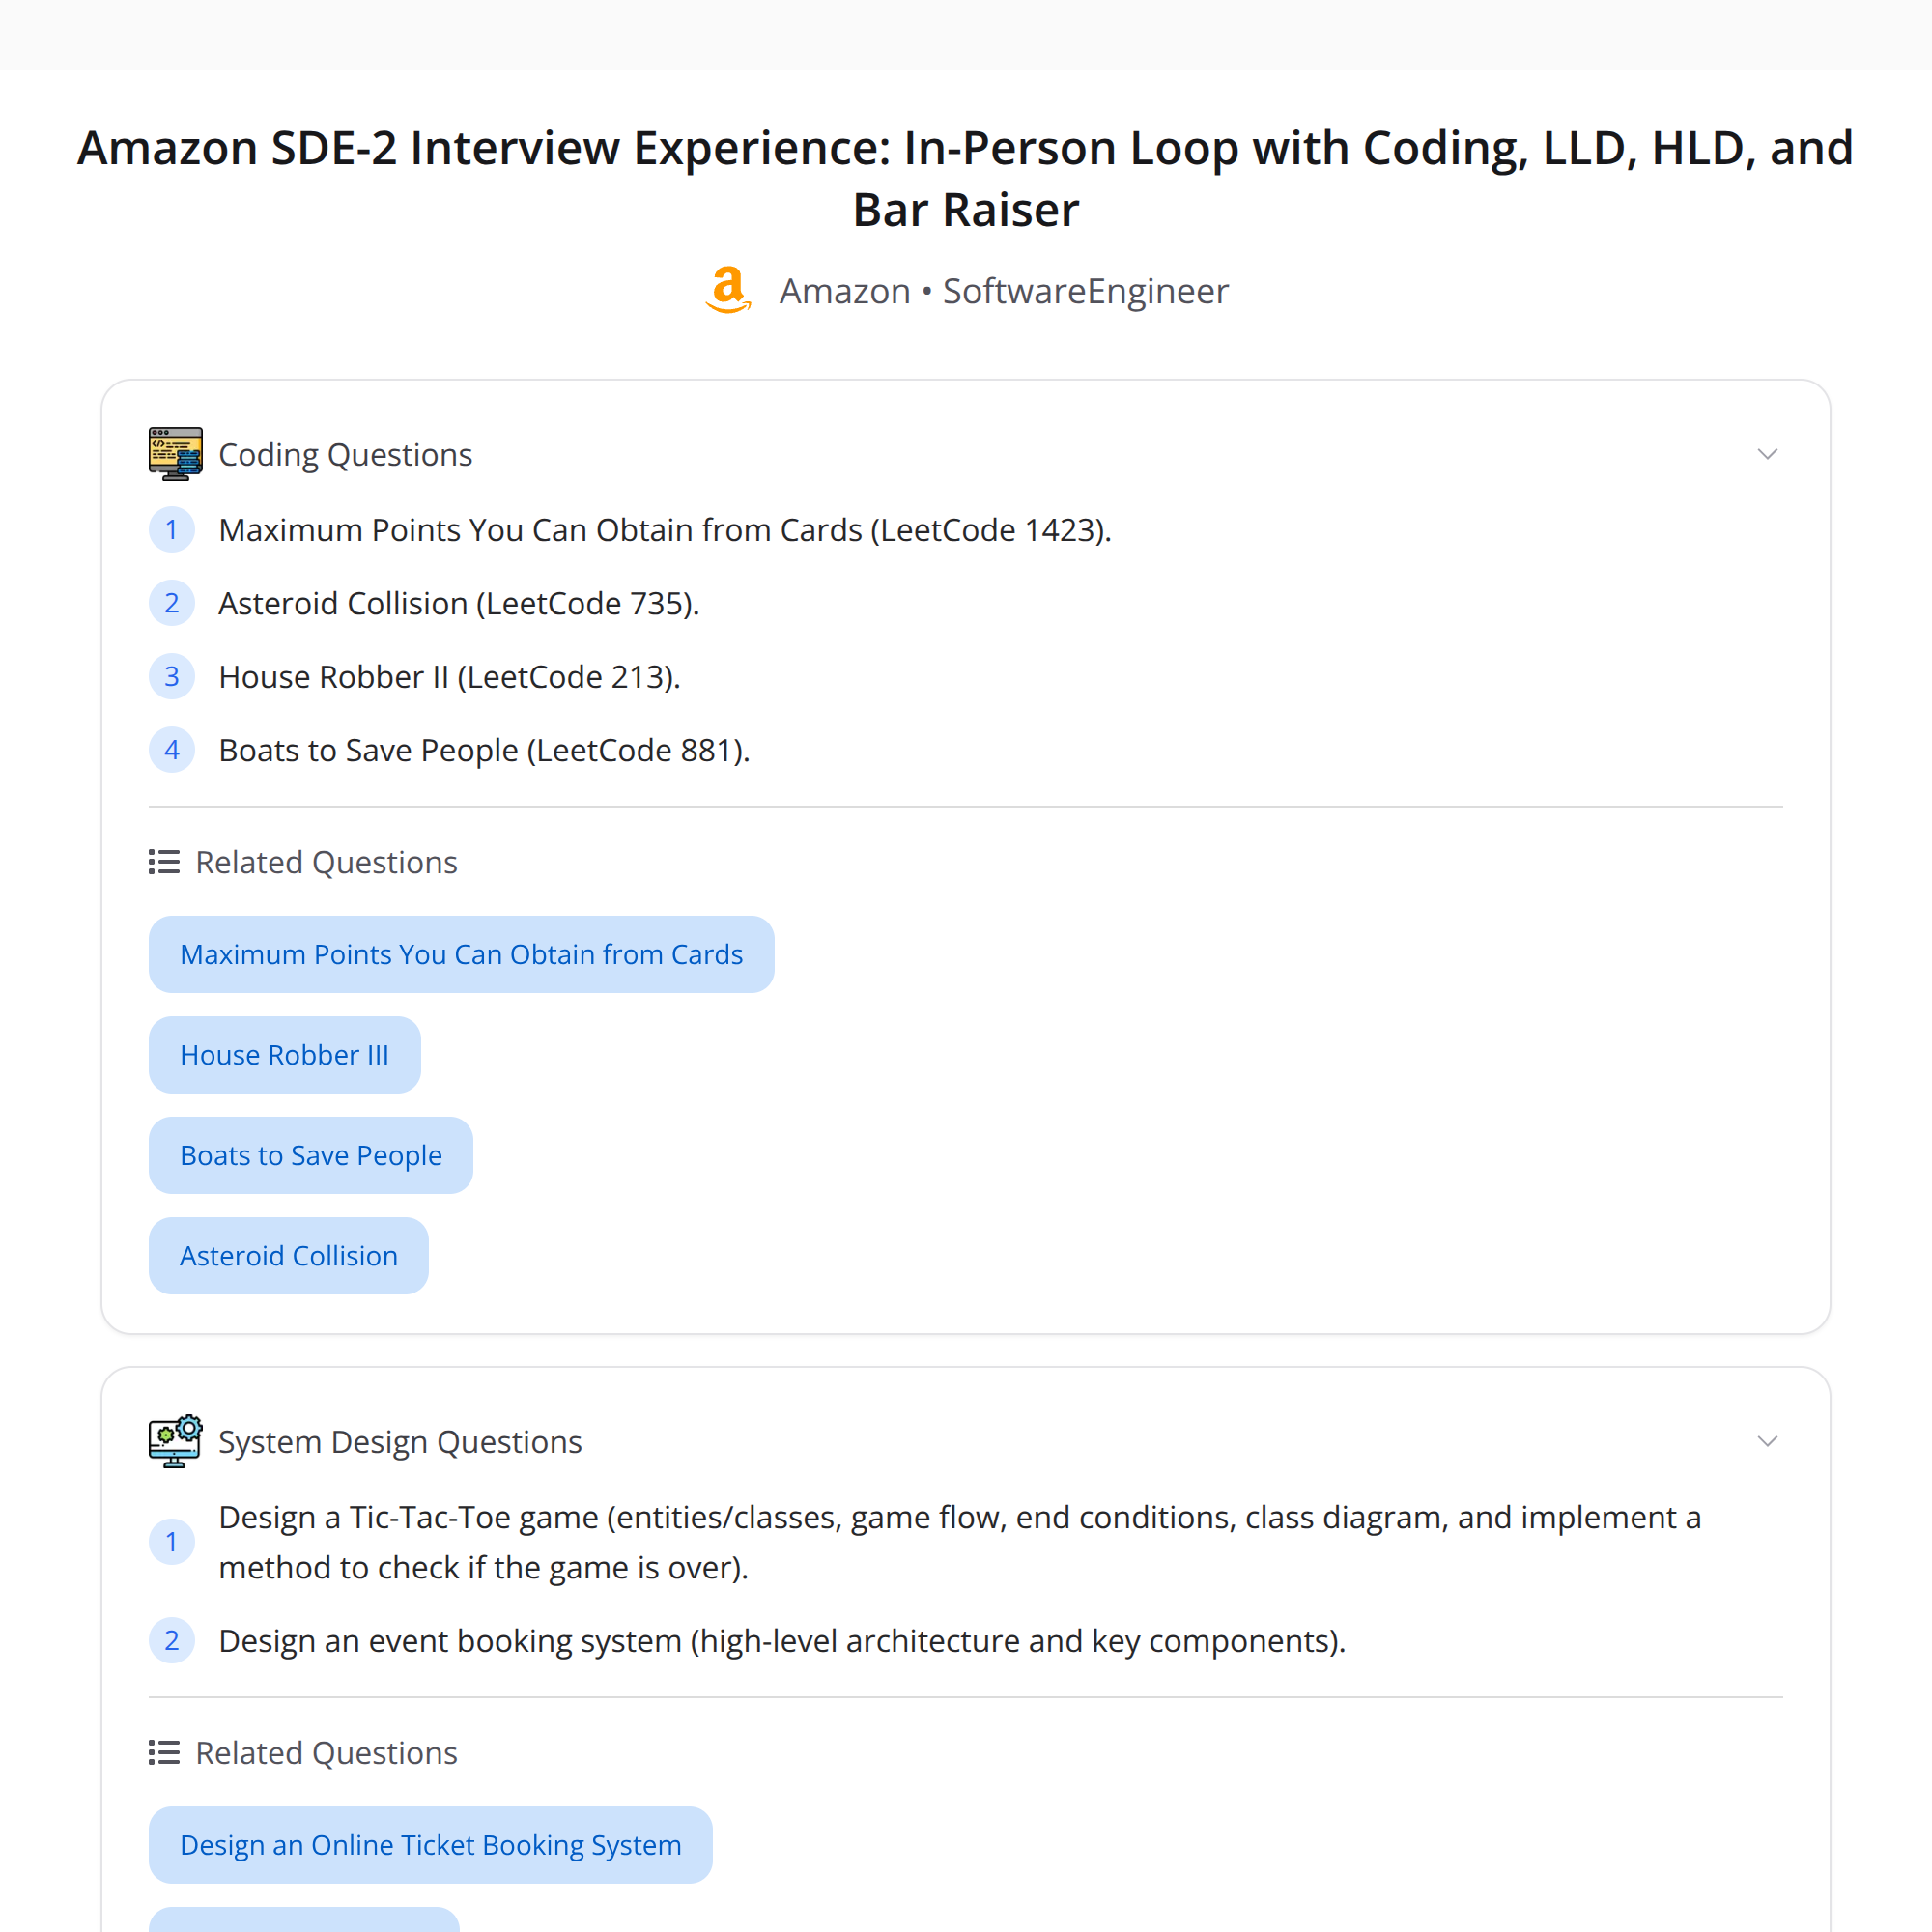This screenshot has height=1932, width=1932.
Task: Click the System Design Questions gear-monitor icon
Action: 175,1441
